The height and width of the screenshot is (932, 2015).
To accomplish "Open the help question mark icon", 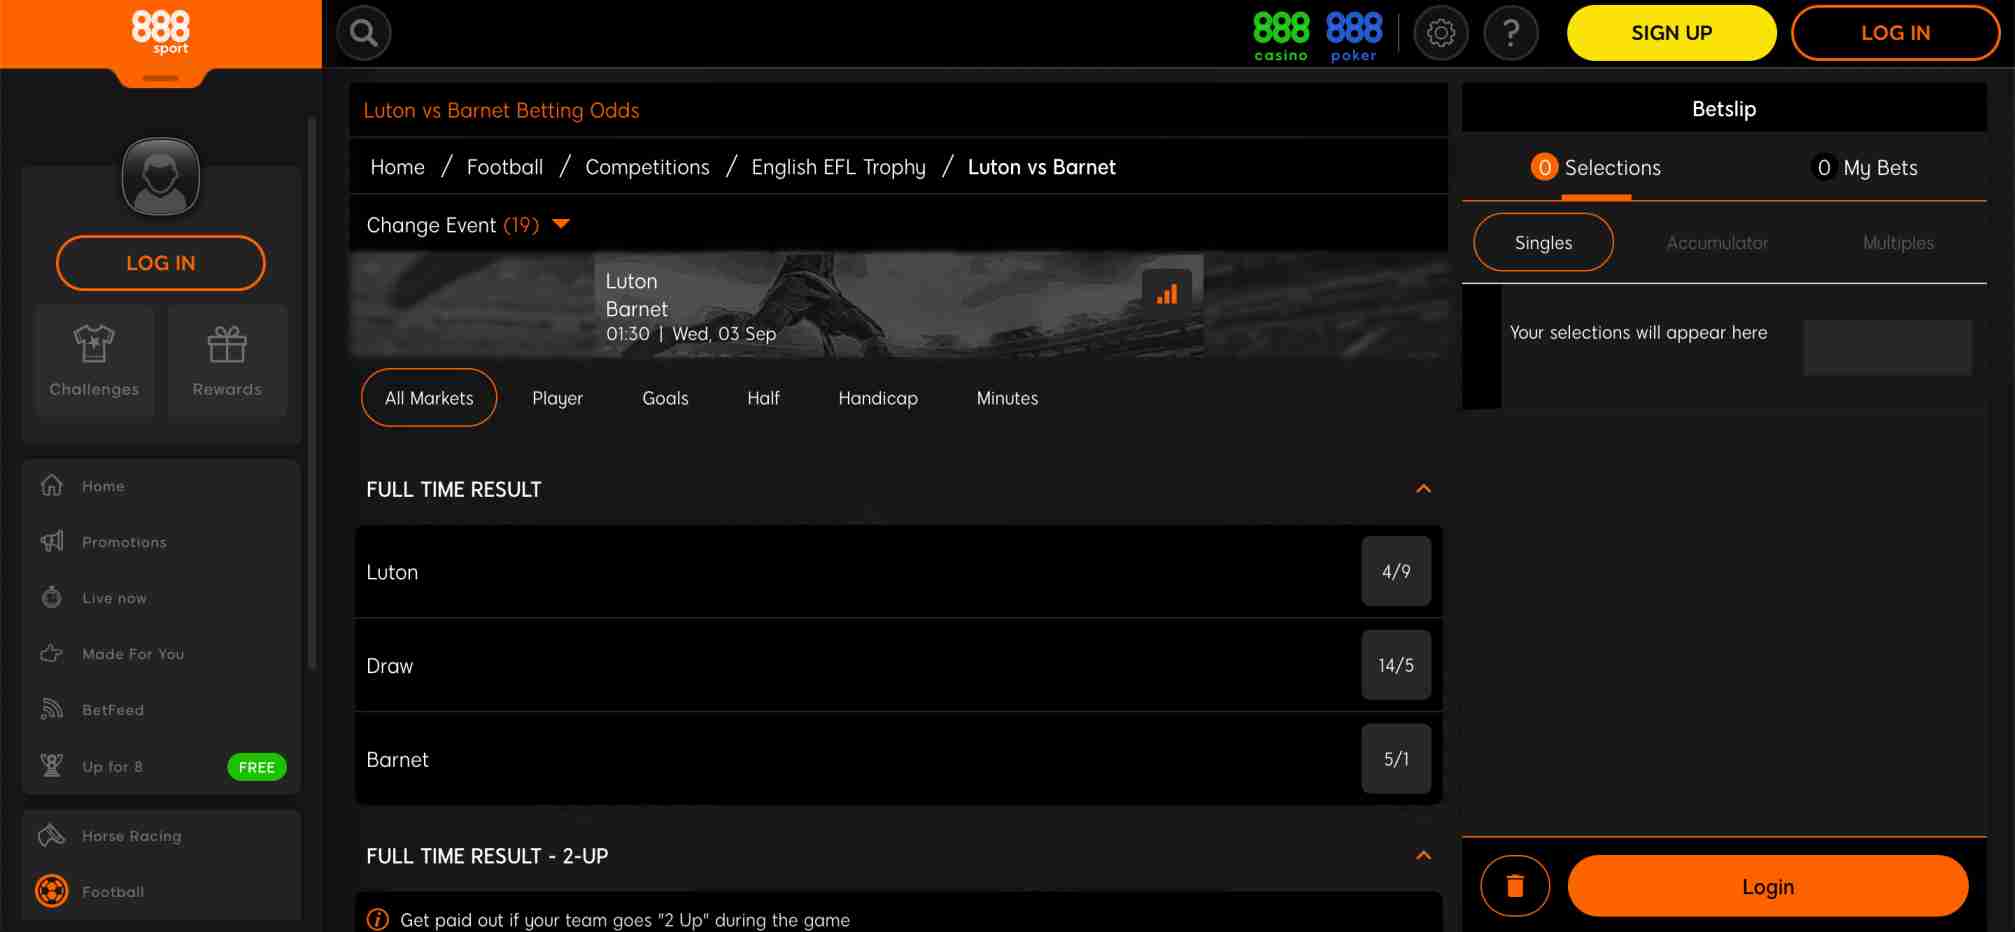I will (1511, 33).
